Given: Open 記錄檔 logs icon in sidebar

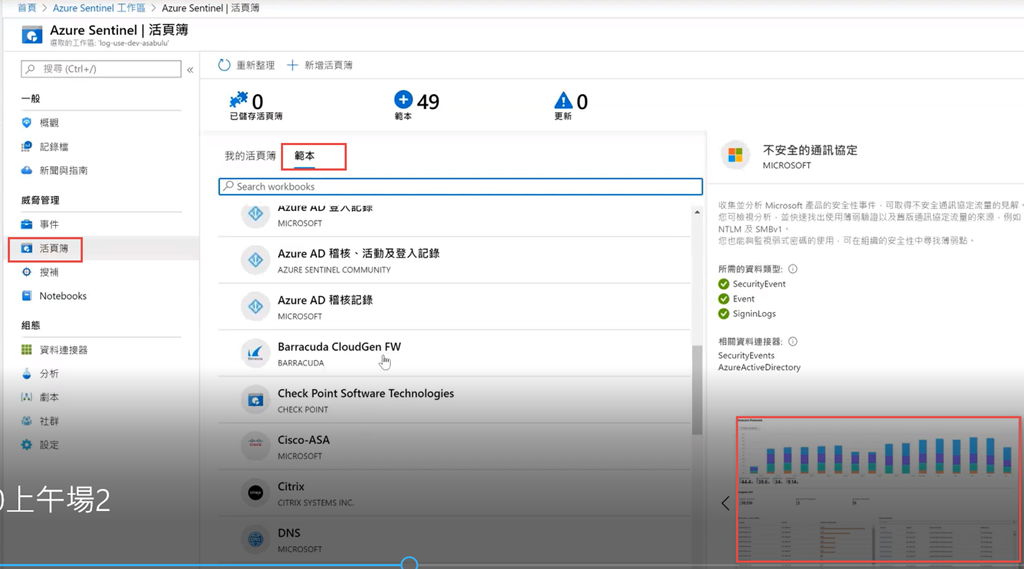Looking at the screenshot, I should [26, 146].
